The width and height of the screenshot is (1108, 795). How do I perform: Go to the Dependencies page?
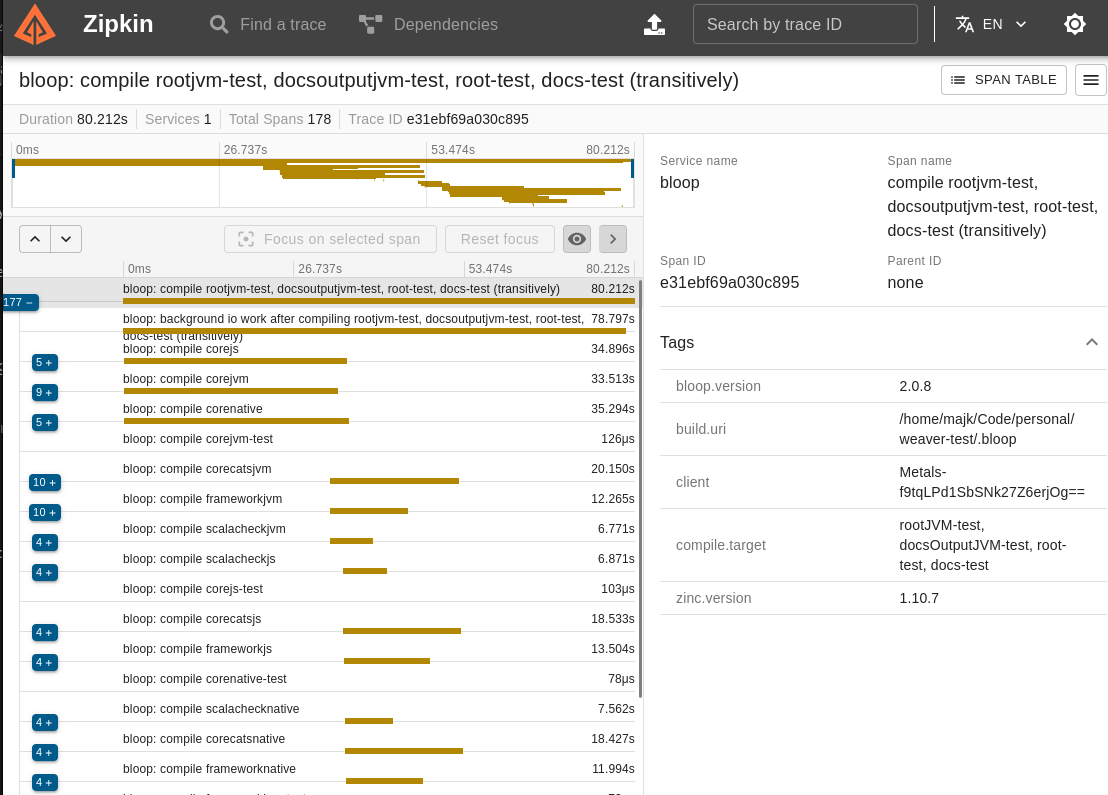coord(428,25)
